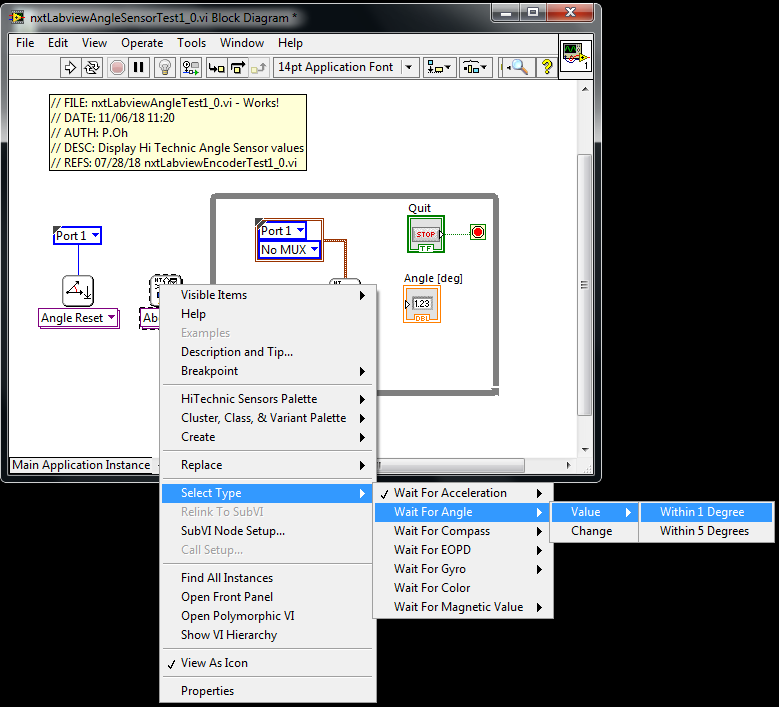
Task: Click the VI icon pane top right
Action: (576, 56)
